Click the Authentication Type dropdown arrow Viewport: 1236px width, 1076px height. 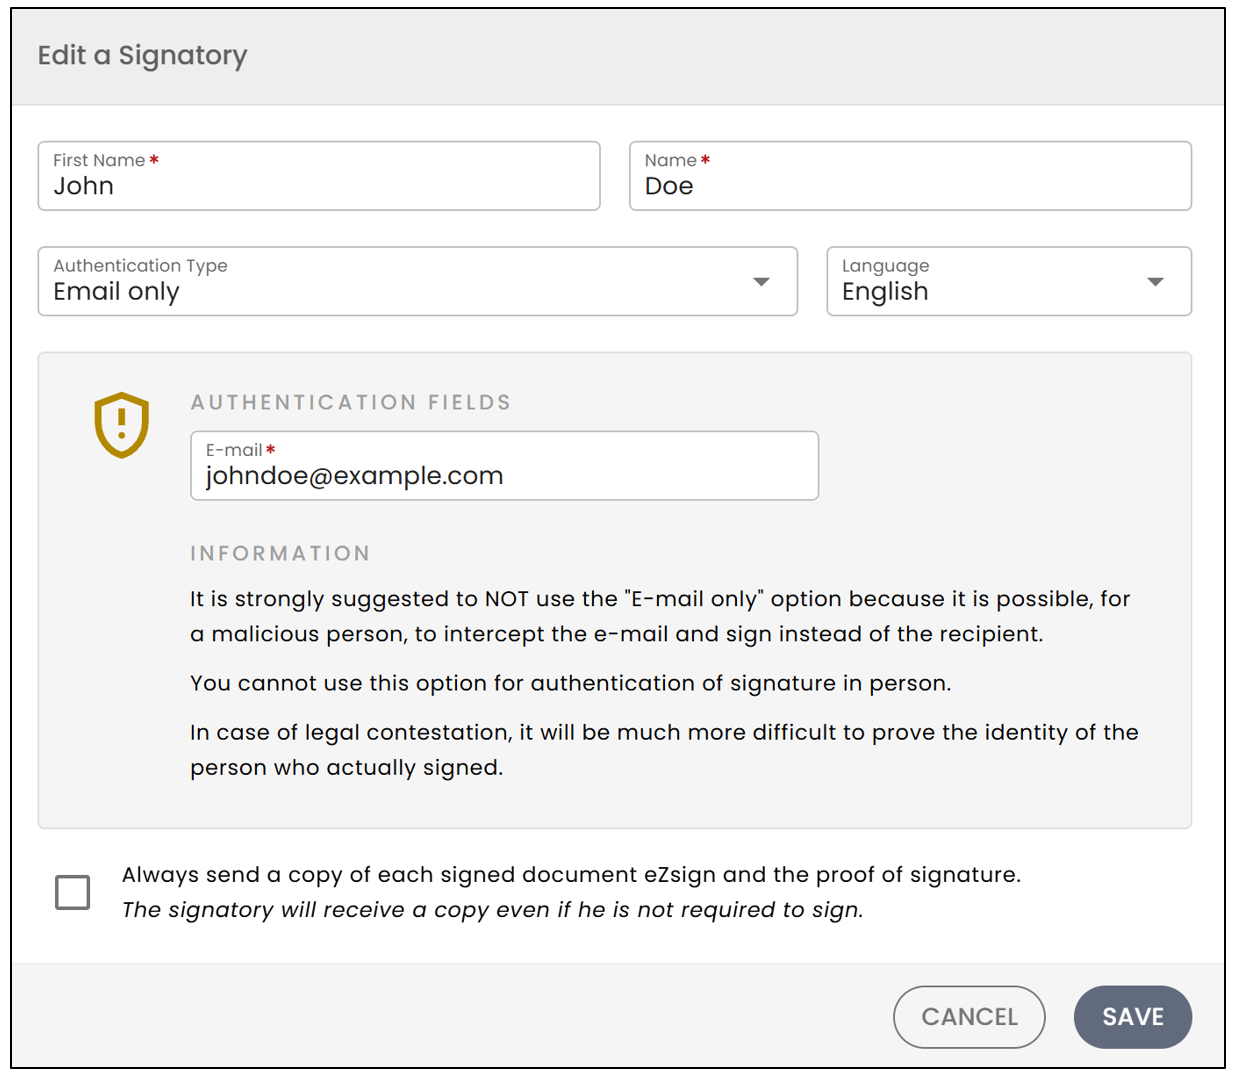click(x=761, y=282)
